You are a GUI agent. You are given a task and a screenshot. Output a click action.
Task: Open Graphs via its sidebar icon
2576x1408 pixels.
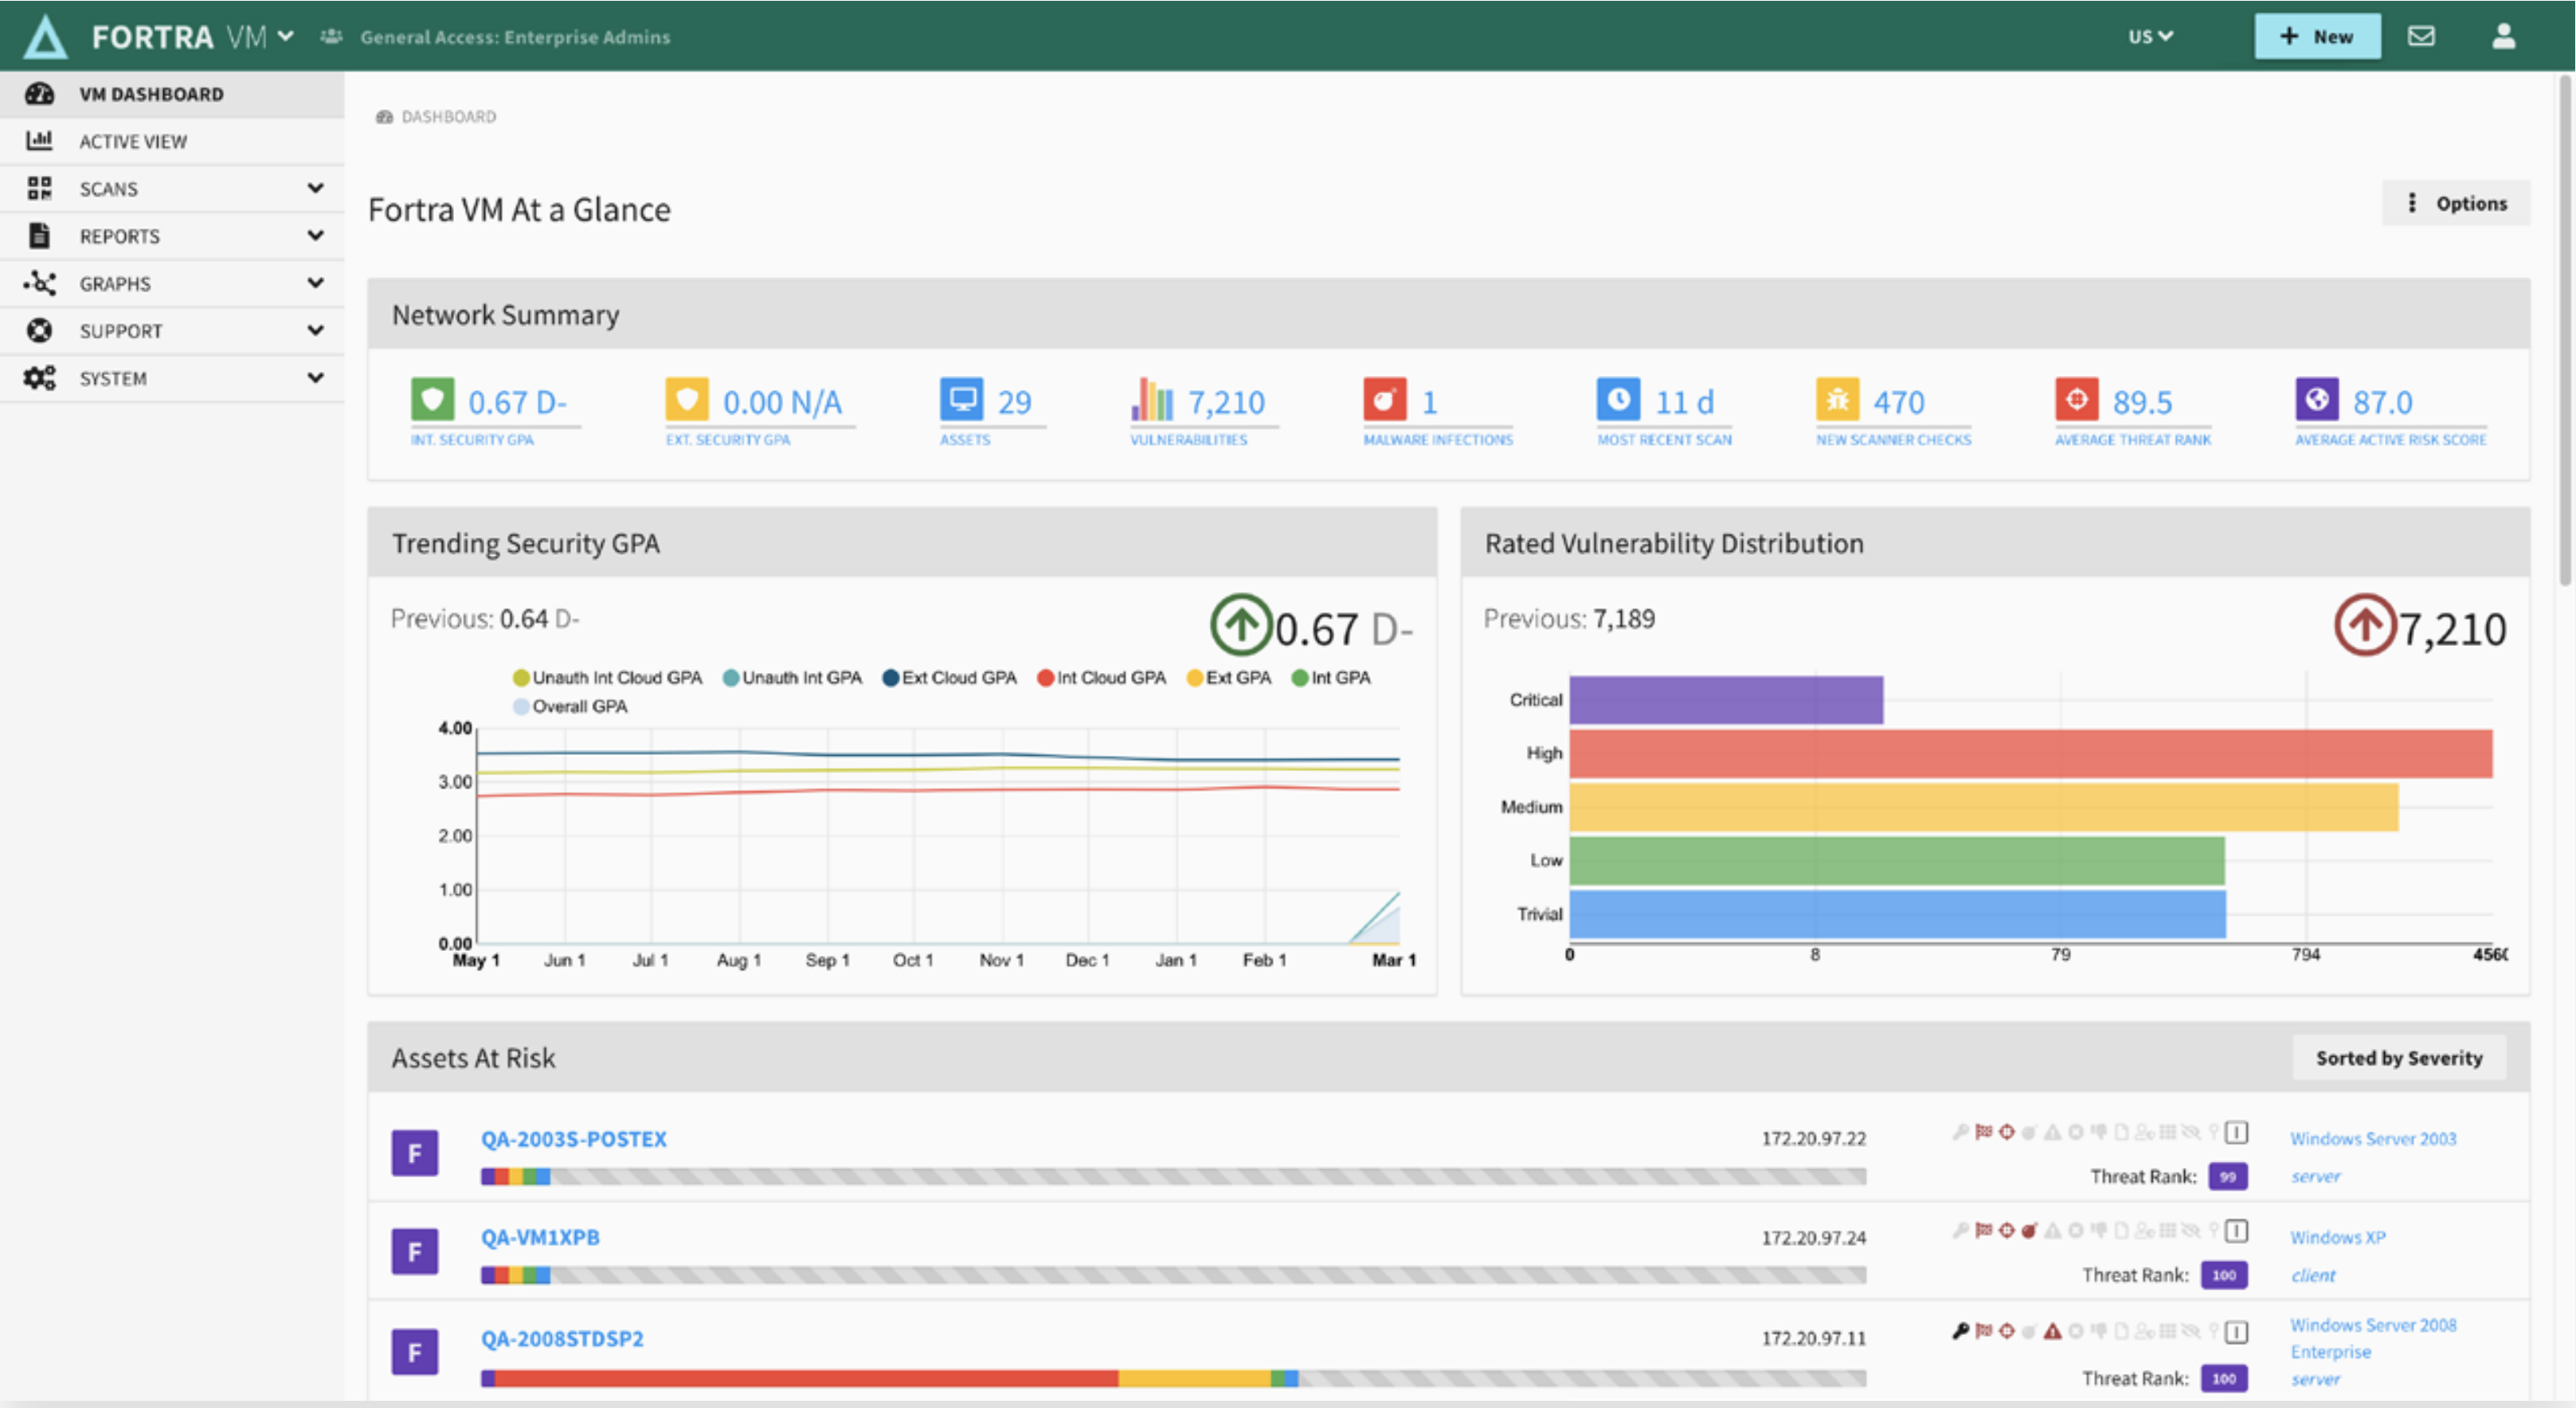coord(40,283)
